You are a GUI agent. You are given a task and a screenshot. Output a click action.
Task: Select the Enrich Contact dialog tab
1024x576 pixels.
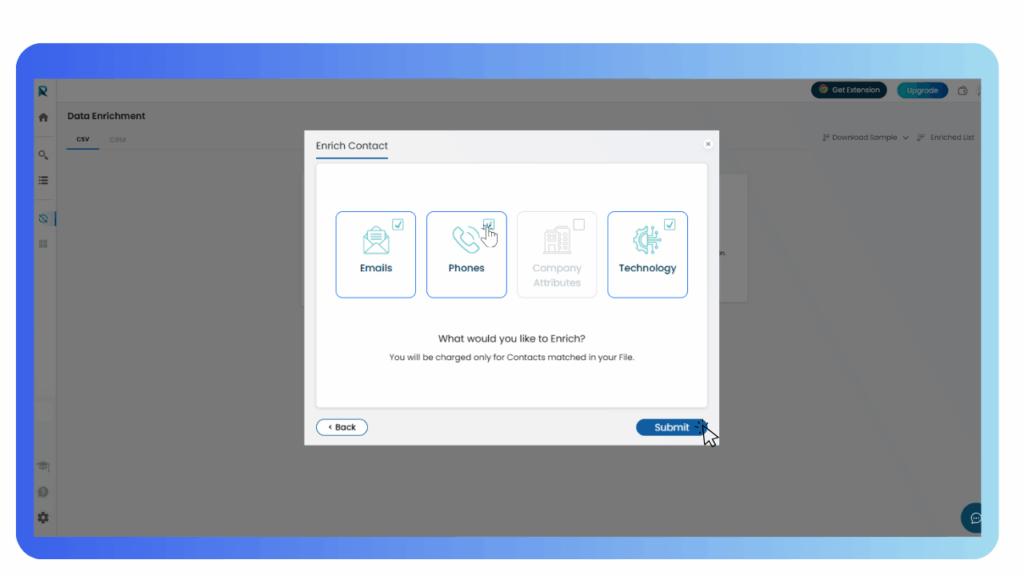[x=352, y=146]
